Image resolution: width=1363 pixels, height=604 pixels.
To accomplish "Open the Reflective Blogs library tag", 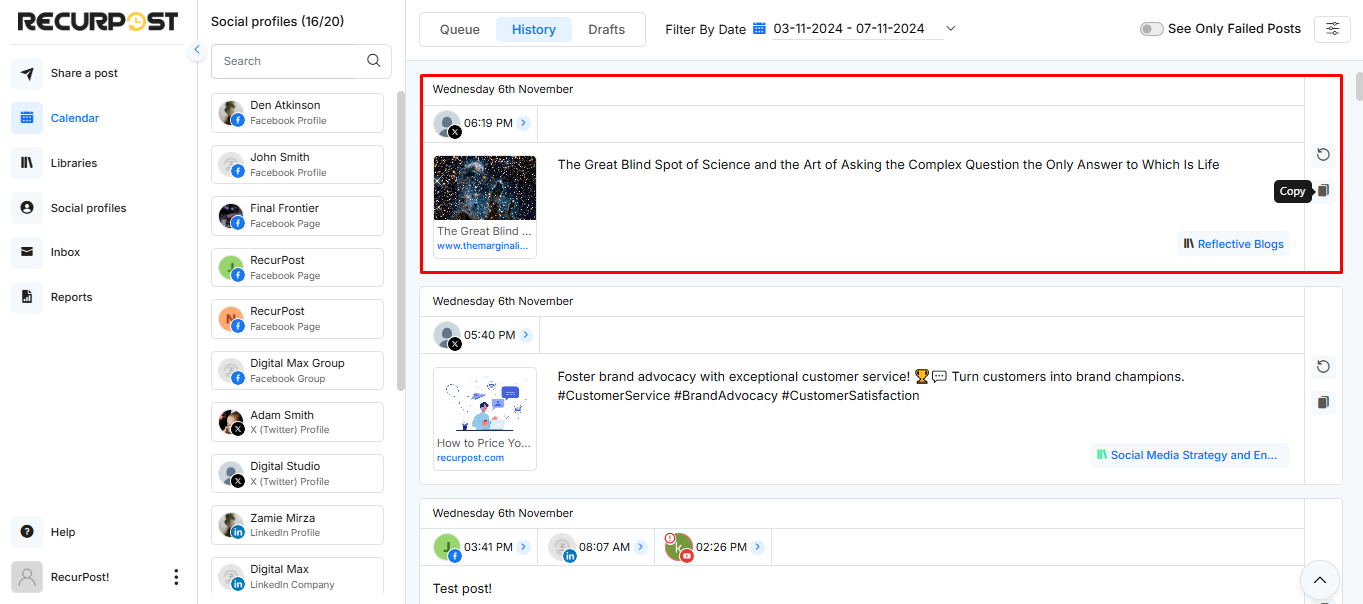I will click(1233, 244).
